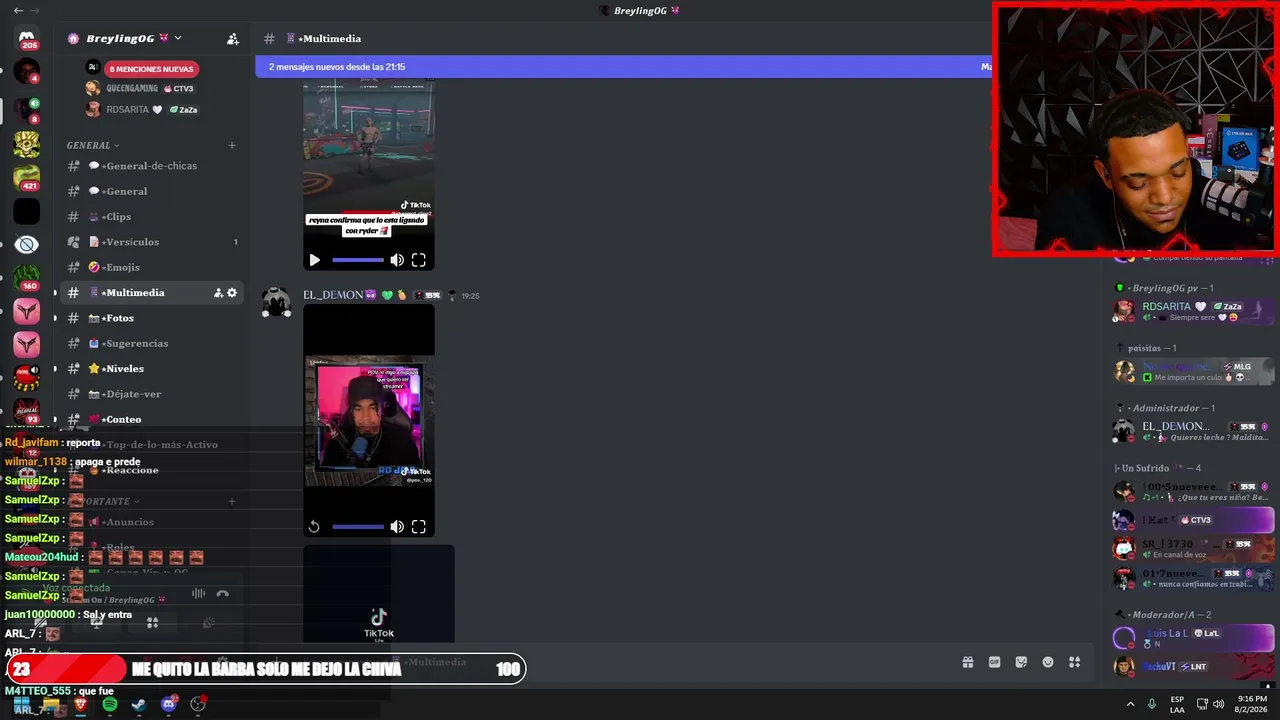Jump to 8 menciones nuevas

(x=151, y=69)
